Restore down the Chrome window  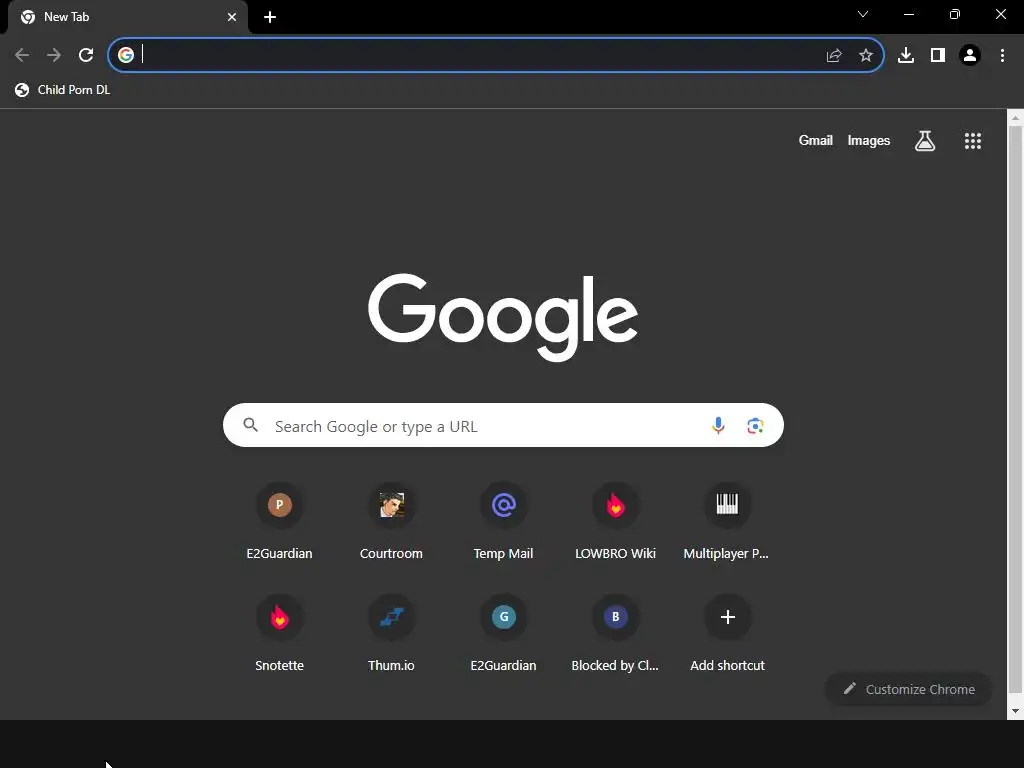coord(955,14)
